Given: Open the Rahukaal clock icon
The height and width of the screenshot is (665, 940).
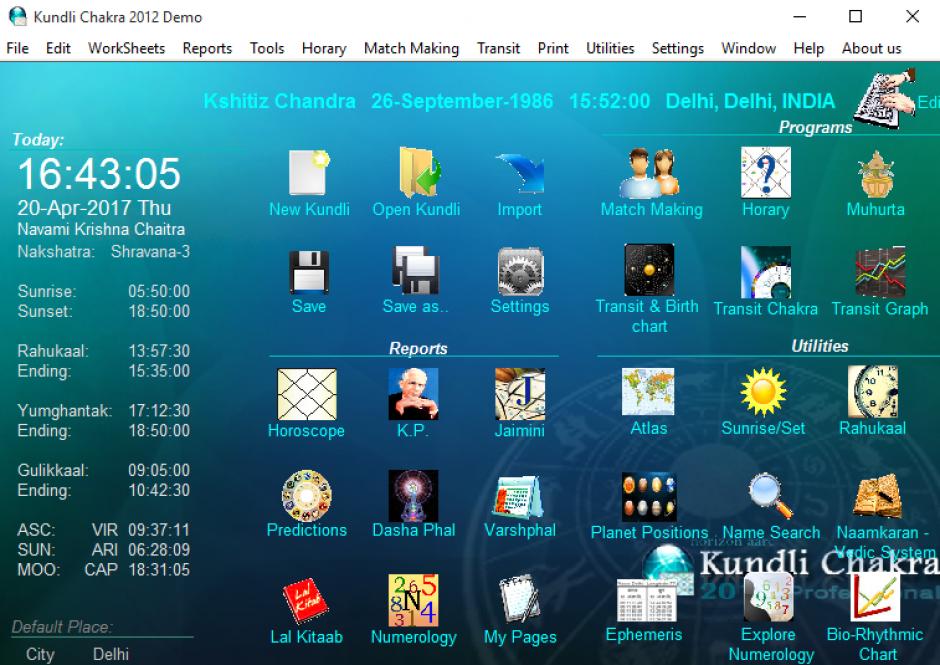Looking at the screenshot, I should coord(873,391).
